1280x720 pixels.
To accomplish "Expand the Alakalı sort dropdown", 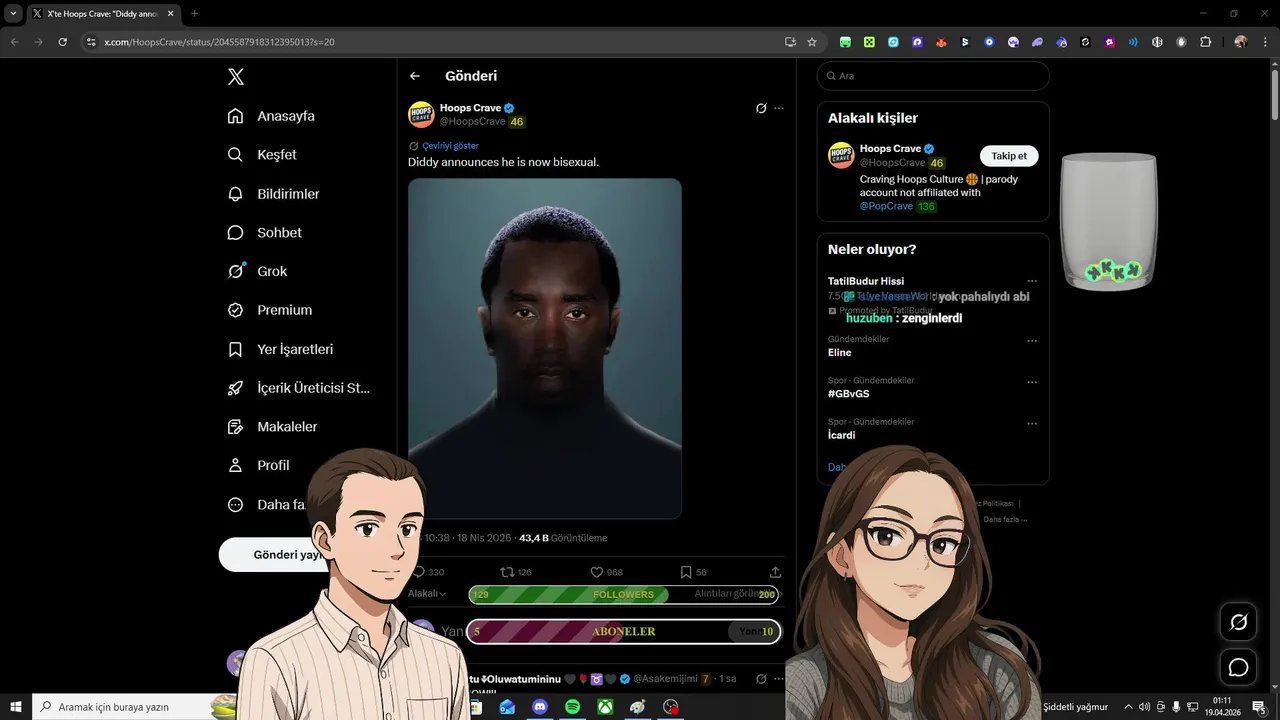I will click(427, 593).
